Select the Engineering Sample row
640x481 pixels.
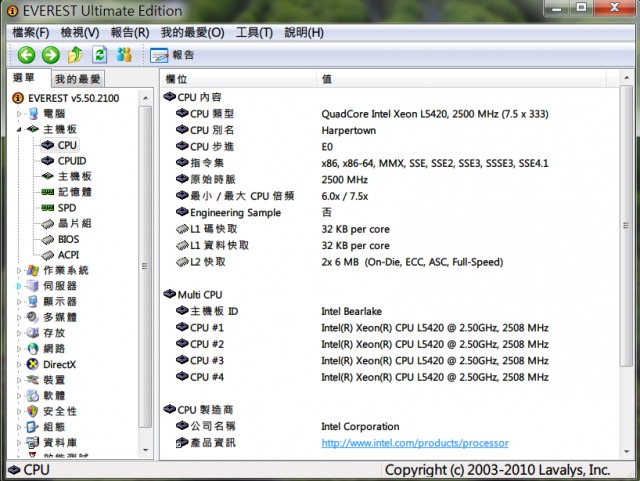(x=389, y=213)
